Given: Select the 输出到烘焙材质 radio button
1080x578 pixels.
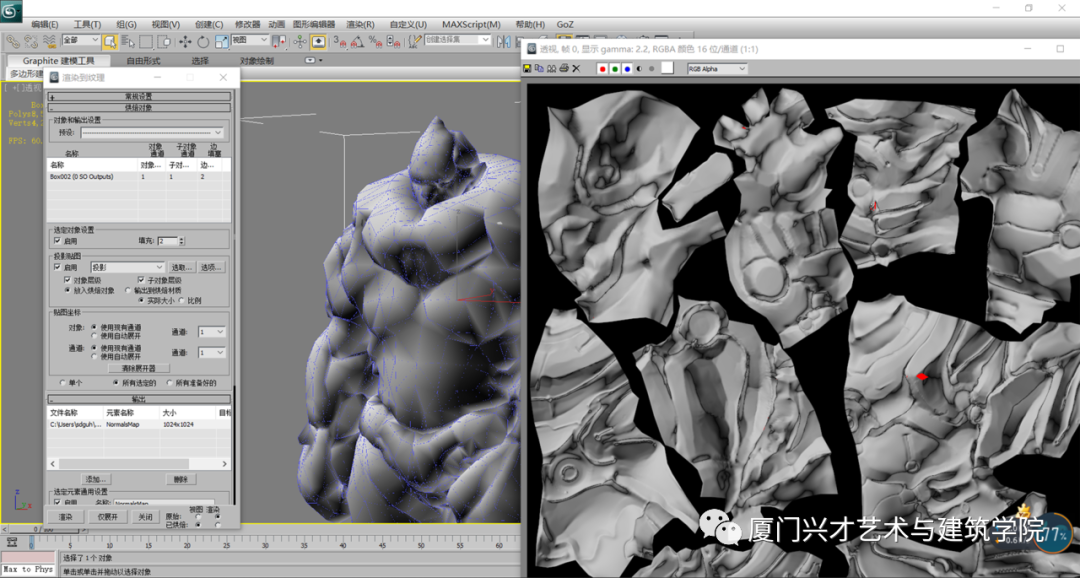Looking at the screenshot, I should (128, 291).
